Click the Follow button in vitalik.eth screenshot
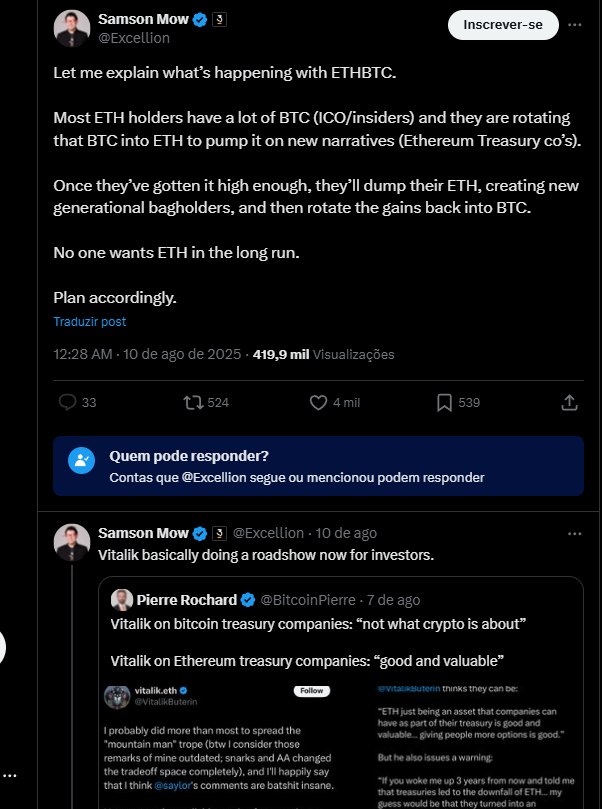This screenshot has height=809, width=602. tap(312, 691)
